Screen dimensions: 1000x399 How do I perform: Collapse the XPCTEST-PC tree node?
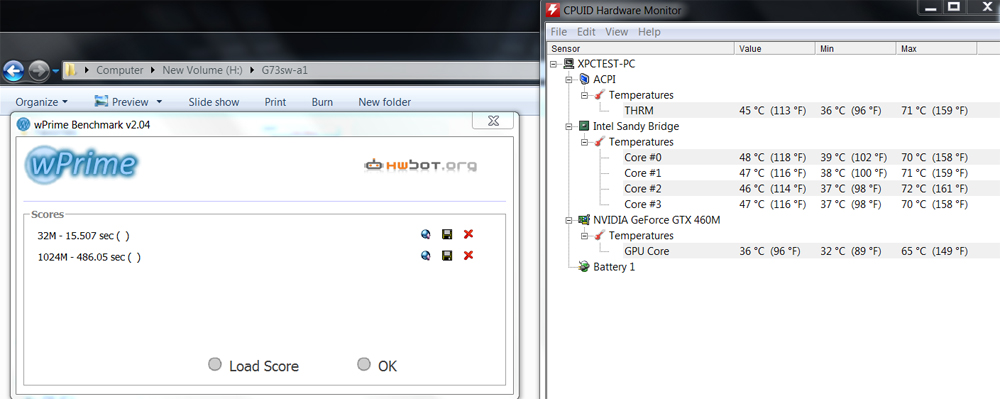[553, 64]
